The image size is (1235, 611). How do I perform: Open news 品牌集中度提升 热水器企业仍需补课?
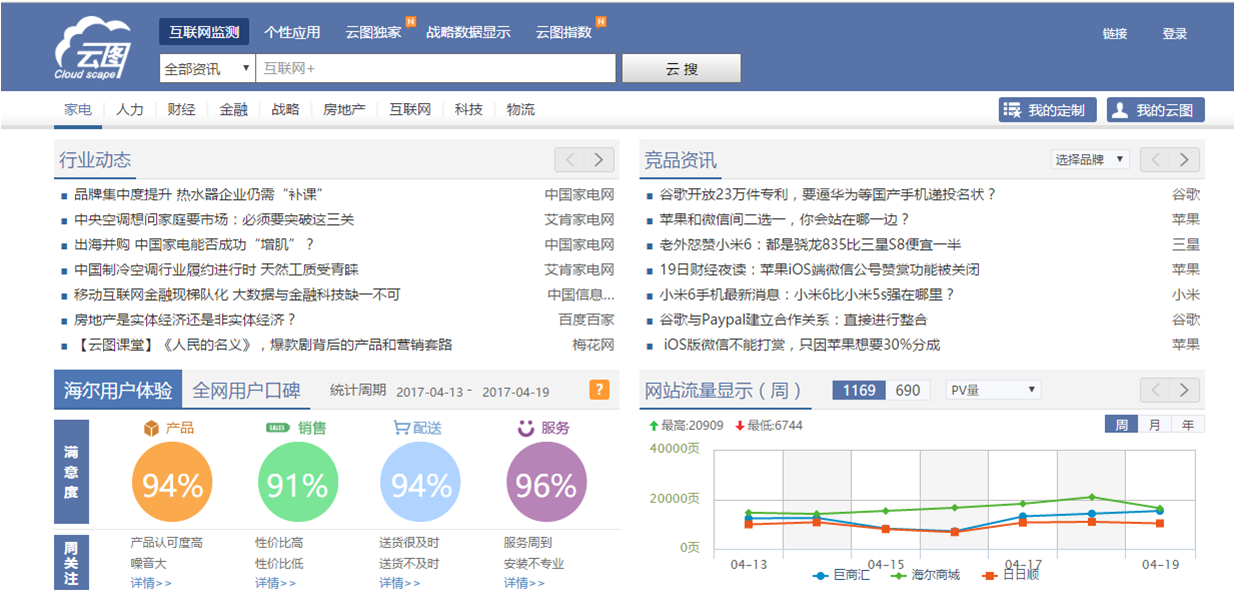199,195
